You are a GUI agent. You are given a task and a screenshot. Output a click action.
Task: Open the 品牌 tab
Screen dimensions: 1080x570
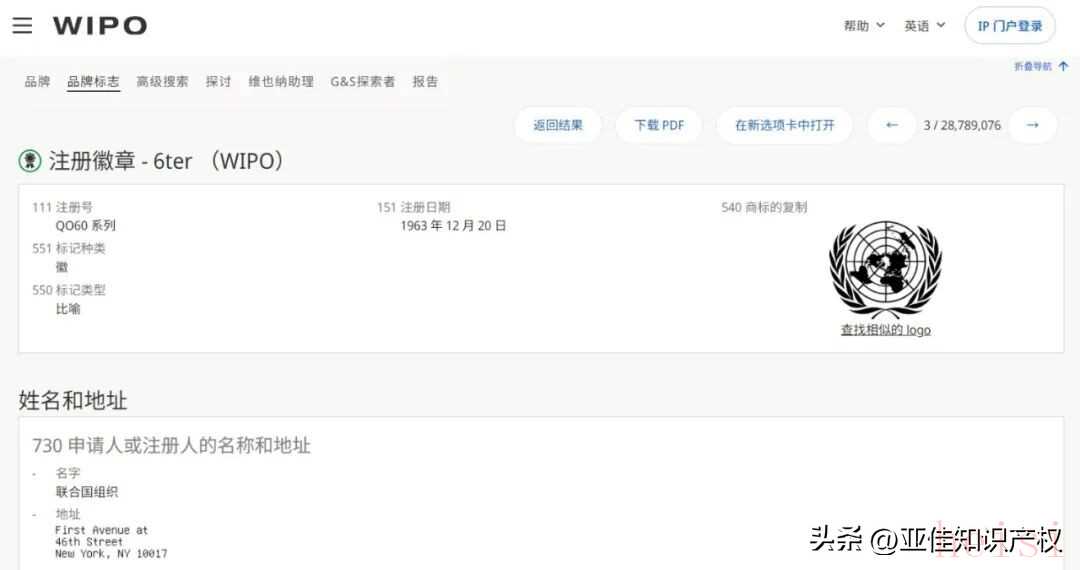37,81
